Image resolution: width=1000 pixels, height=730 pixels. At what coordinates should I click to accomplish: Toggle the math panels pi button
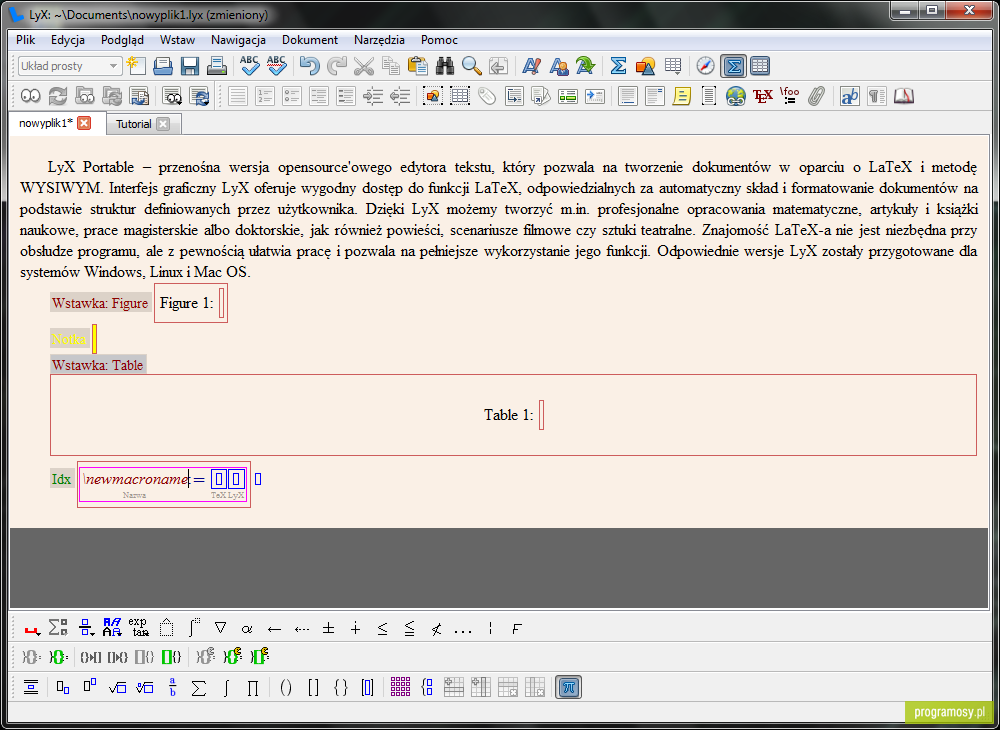[x=568, y=687]
